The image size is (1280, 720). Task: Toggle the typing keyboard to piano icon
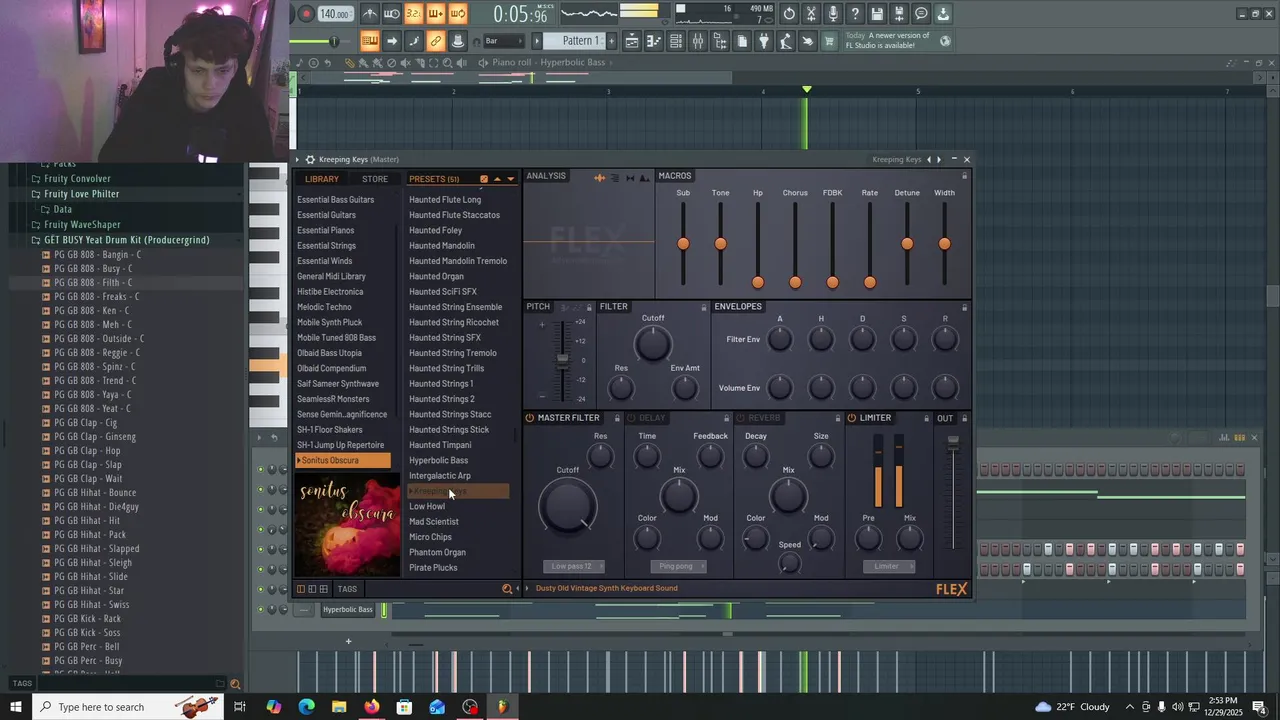(x=370, y=41)
